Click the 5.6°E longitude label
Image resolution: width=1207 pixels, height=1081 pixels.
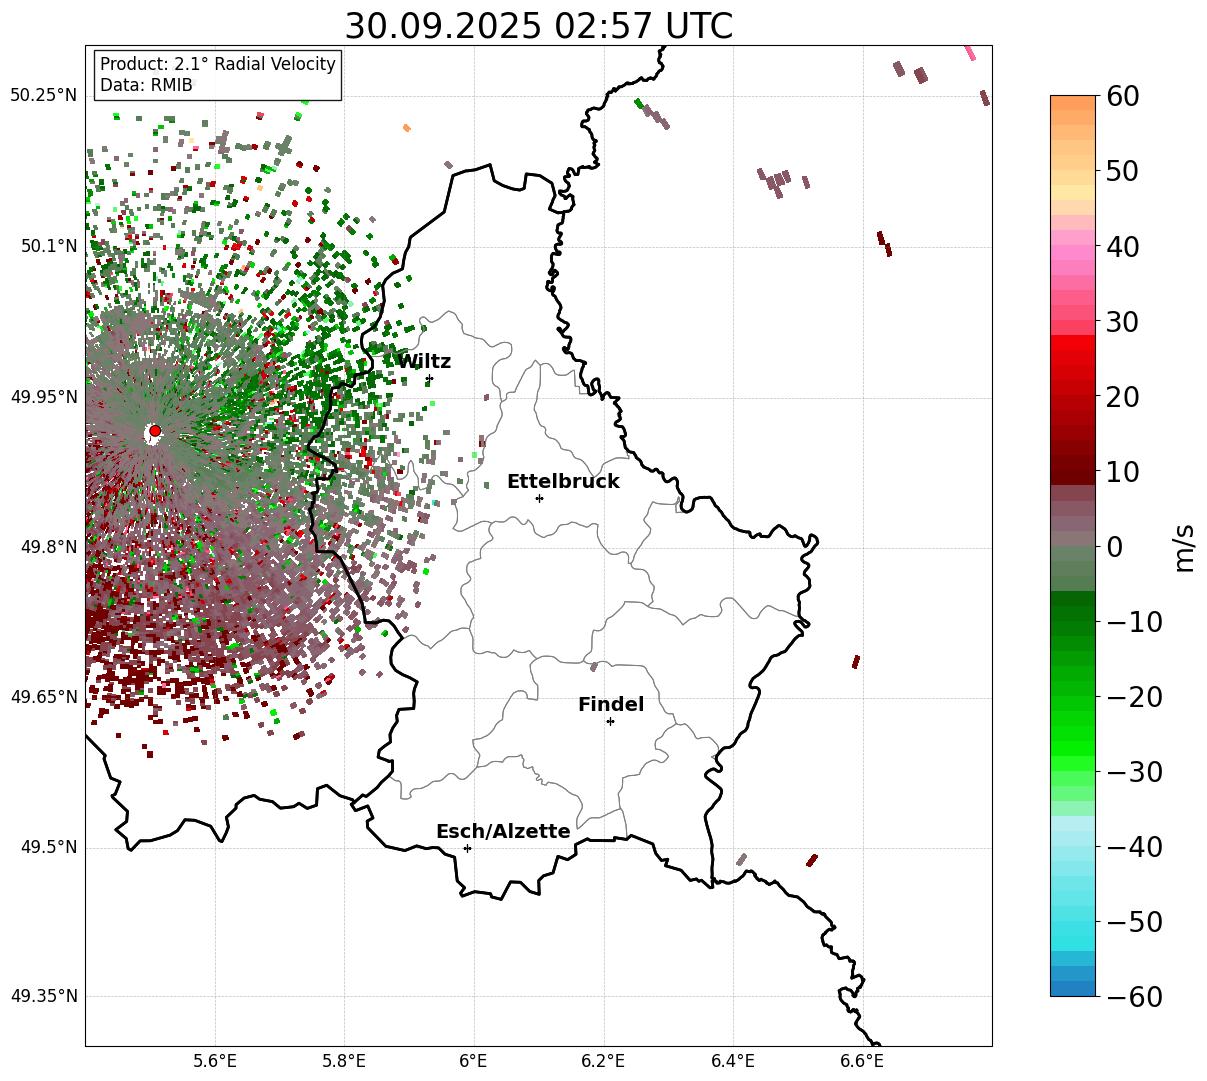point(215,1061)
